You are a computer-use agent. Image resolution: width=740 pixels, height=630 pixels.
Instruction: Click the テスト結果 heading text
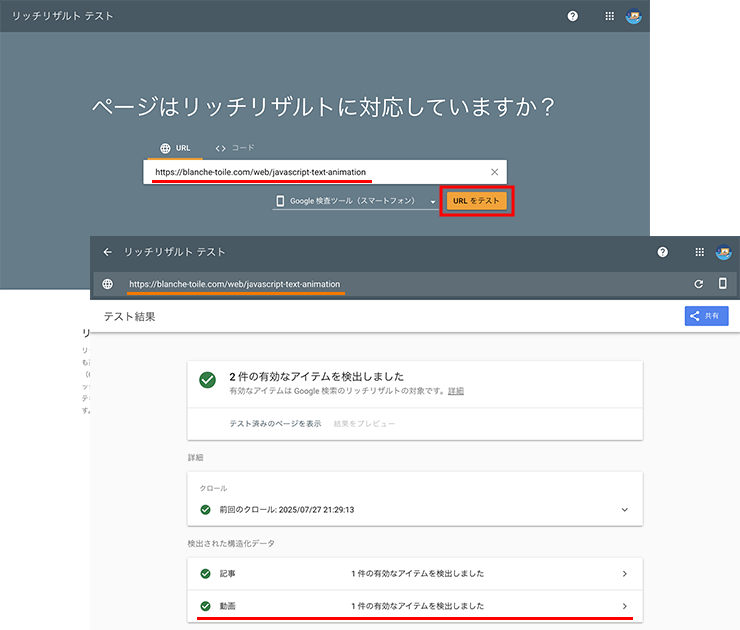(x=129, y=317)
